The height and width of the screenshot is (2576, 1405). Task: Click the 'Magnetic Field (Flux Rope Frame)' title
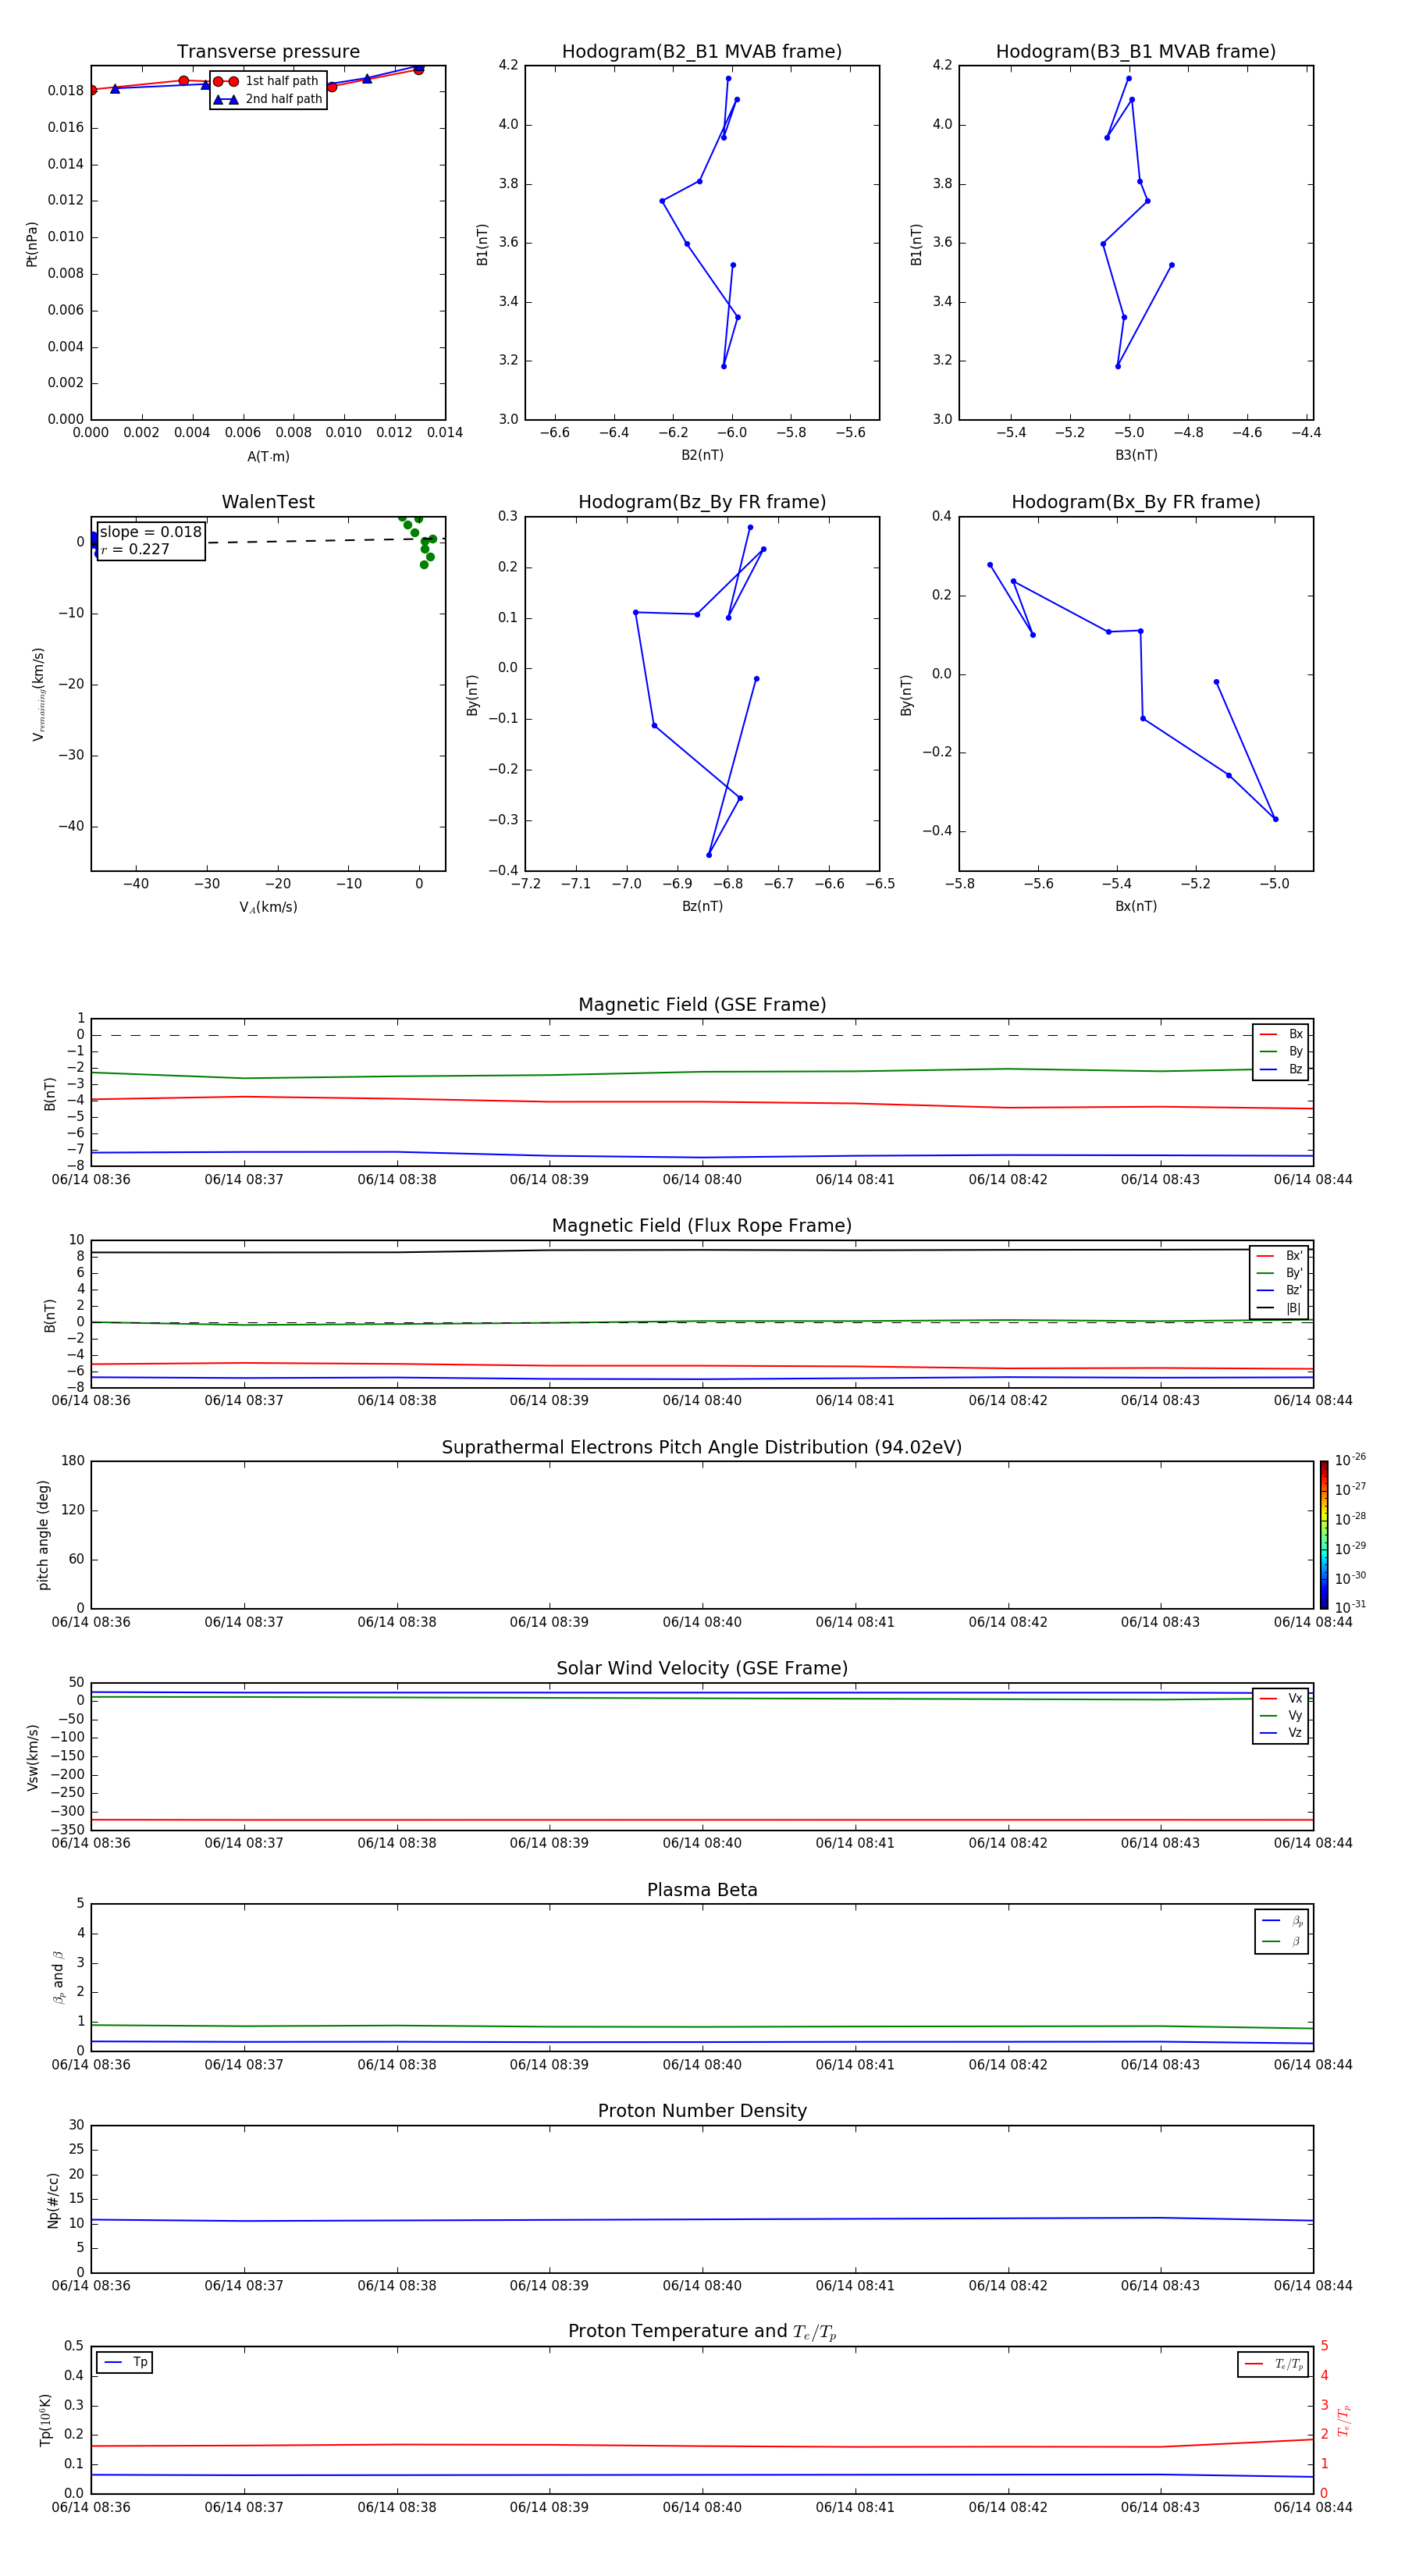tap(702, 1226)
